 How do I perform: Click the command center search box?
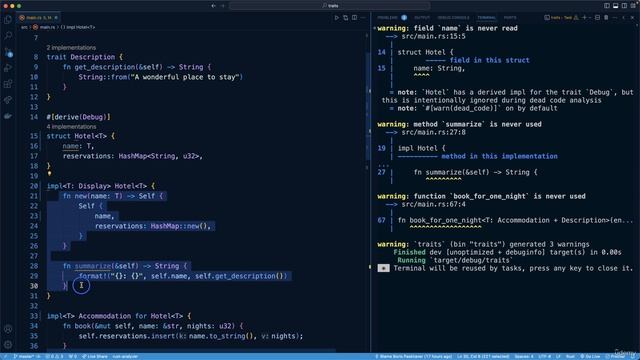330,6
